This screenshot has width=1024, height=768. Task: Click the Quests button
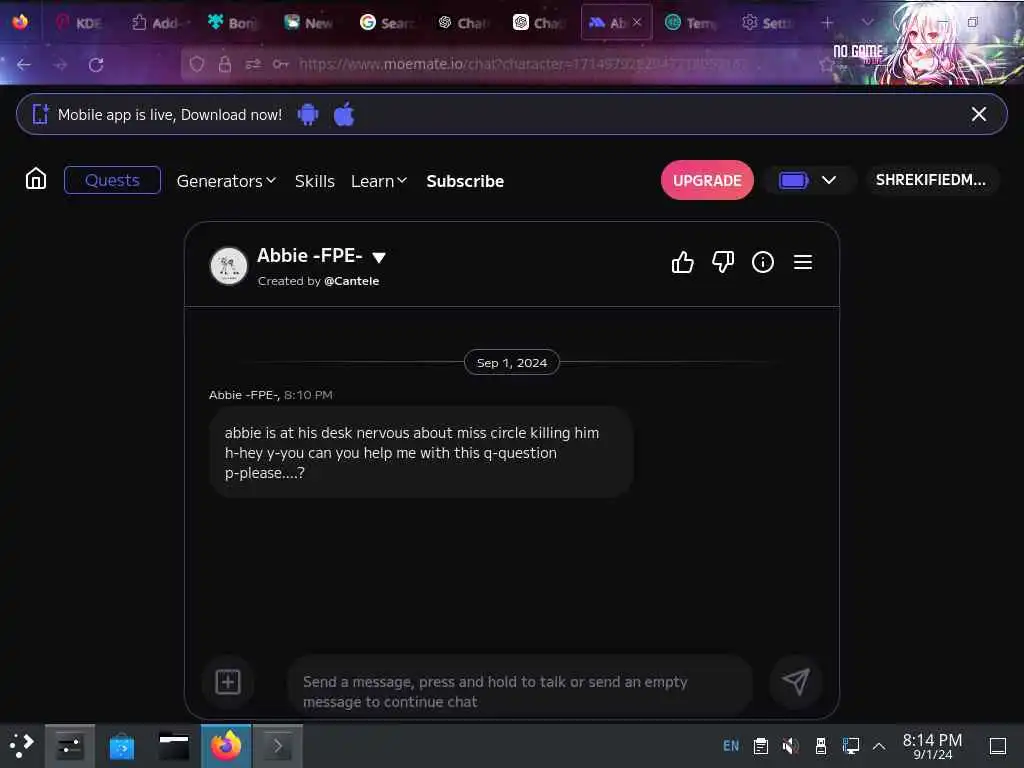(112, 180)
